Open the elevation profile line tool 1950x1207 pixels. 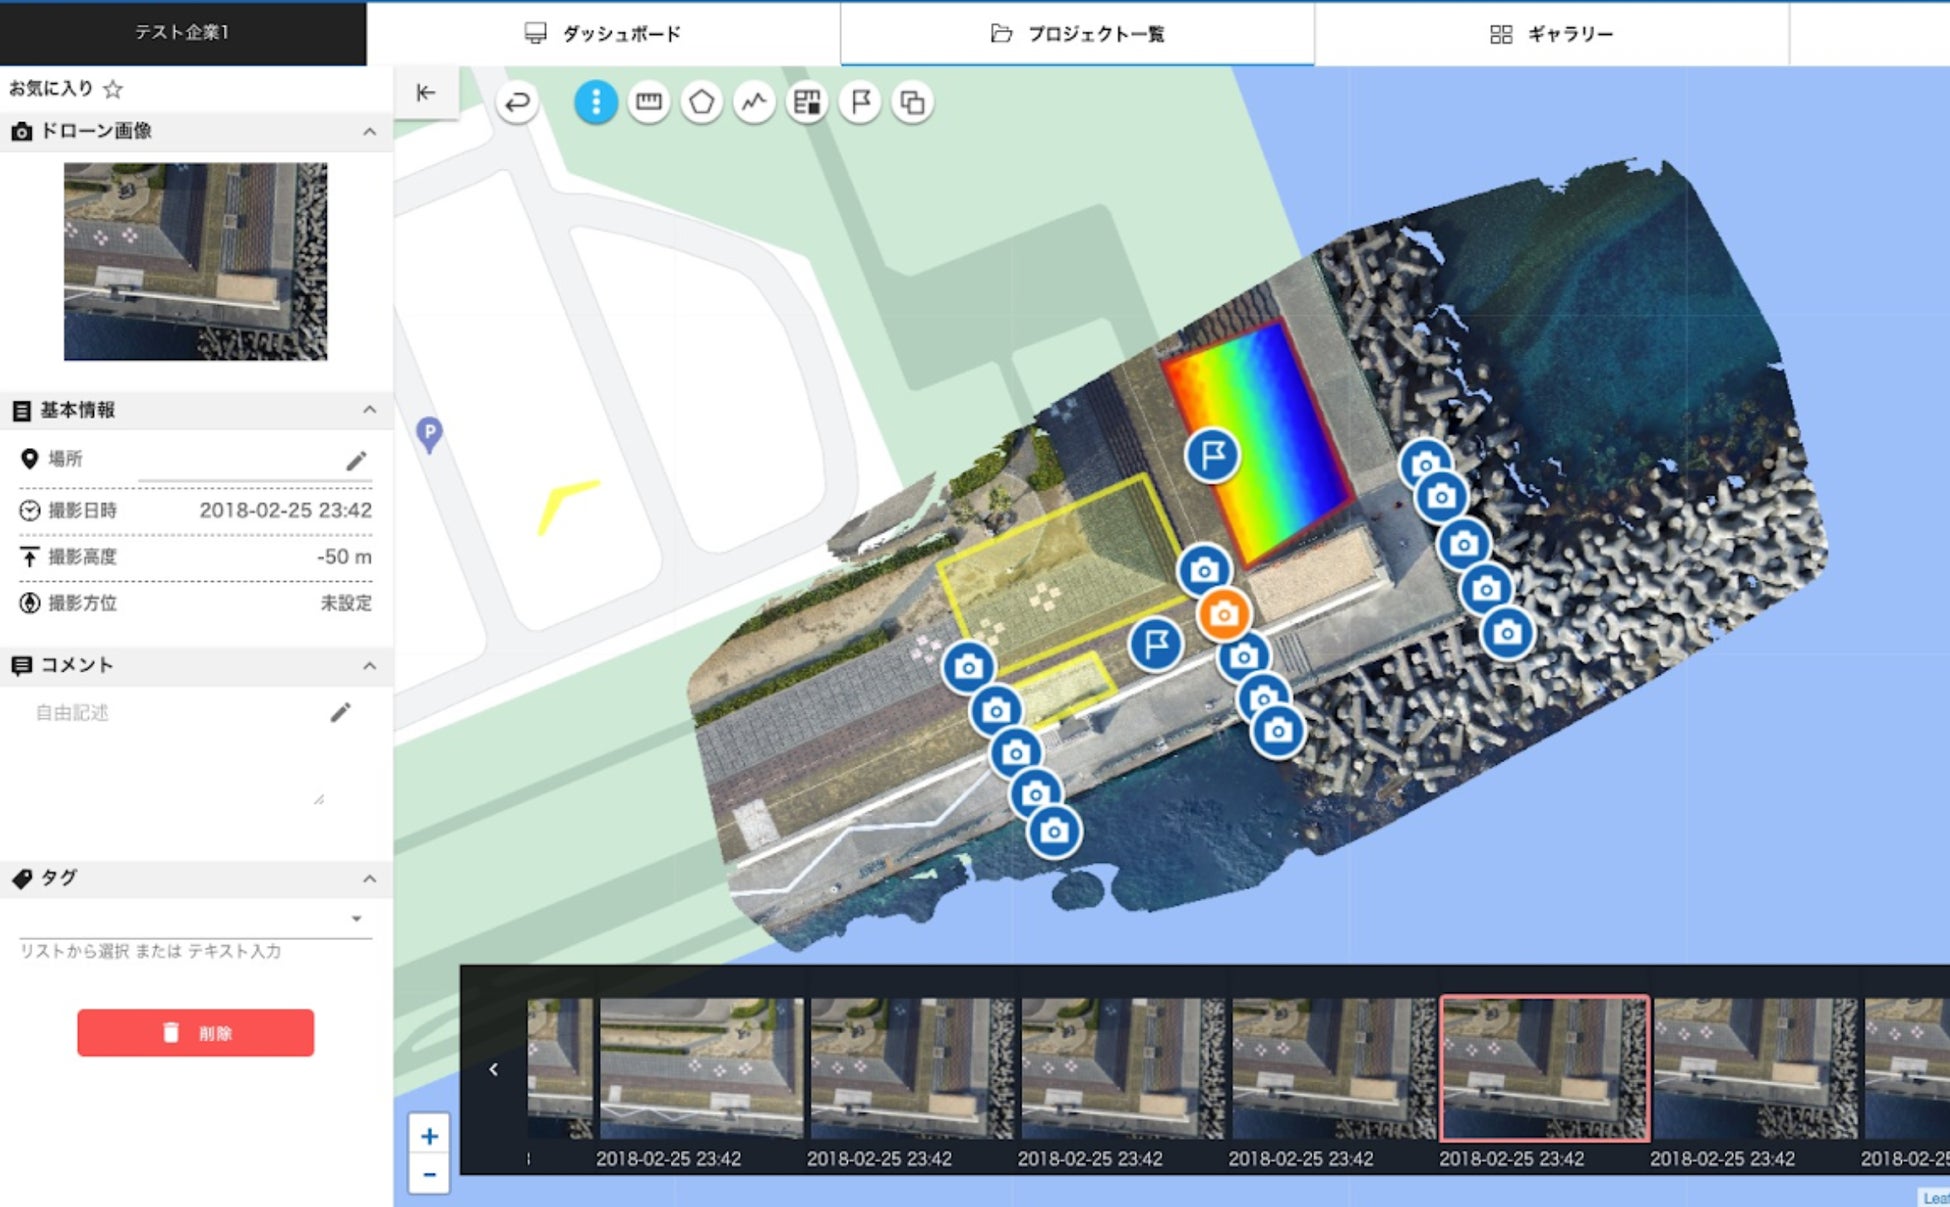(754, 102)
